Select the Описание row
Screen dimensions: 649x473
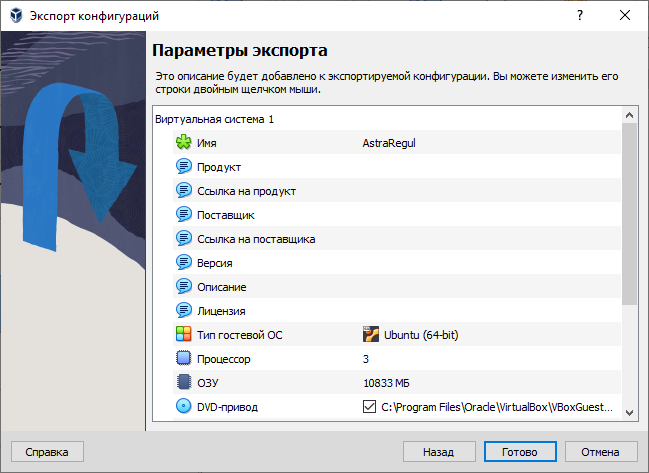(221, 287)
